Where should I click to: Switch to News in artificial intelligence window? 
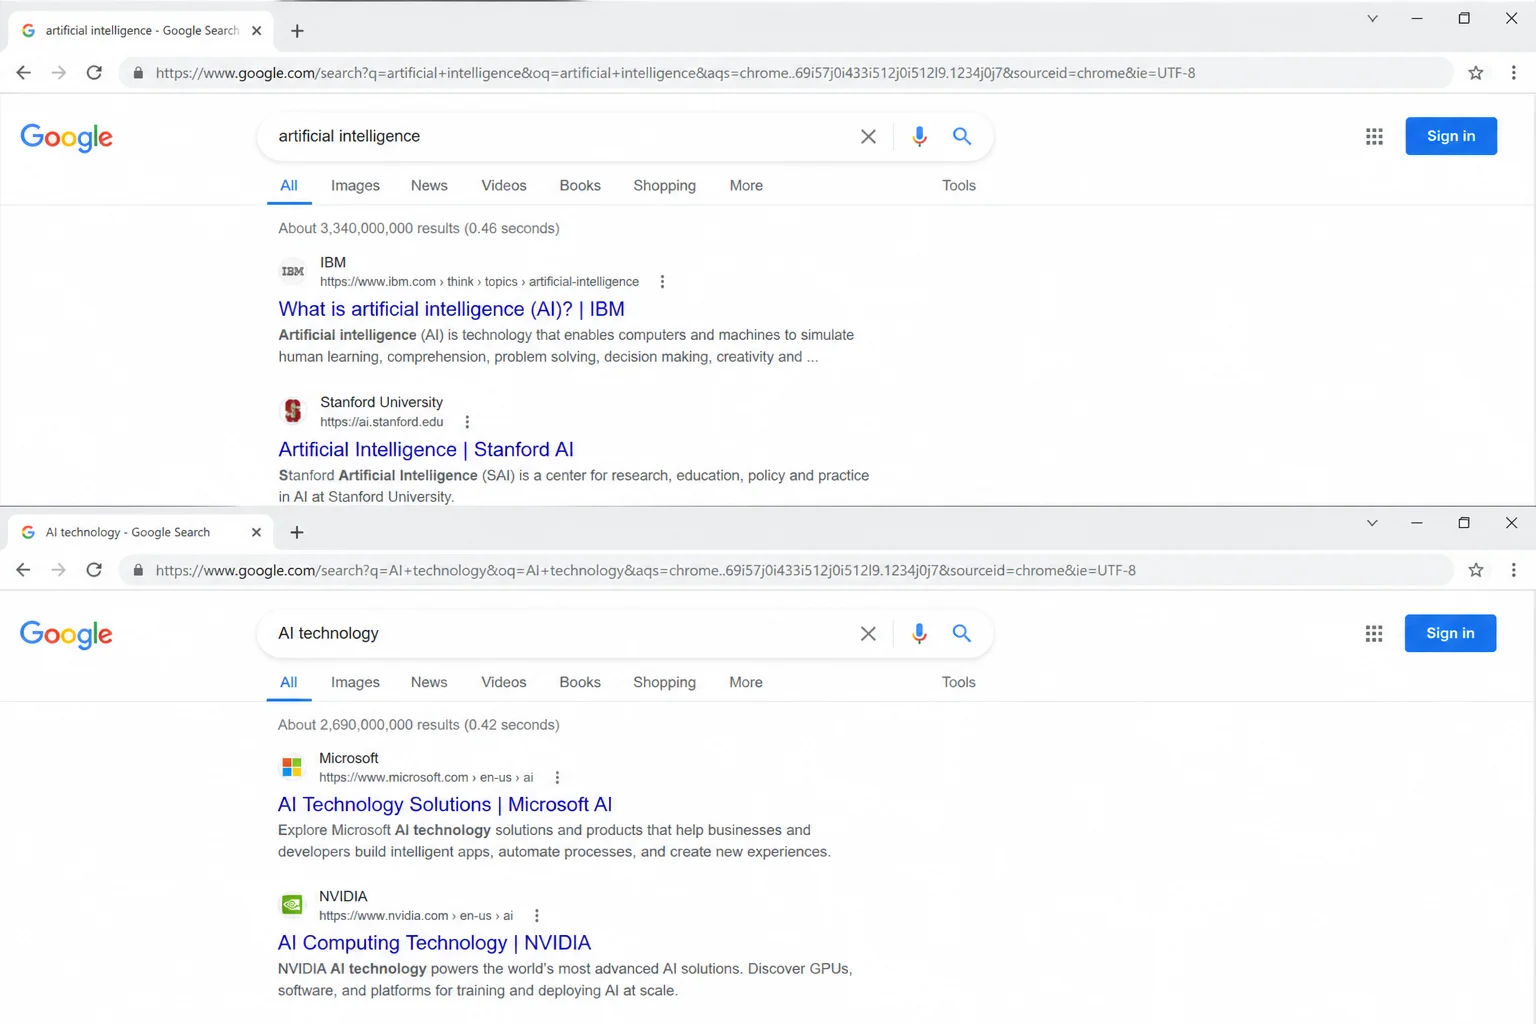tap(429, 186)
